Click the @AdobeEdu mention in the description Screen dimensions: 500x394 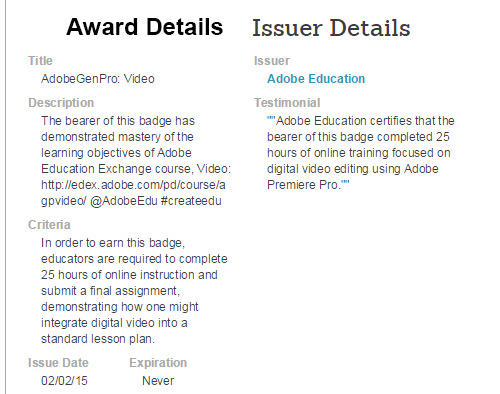point(124,201)
